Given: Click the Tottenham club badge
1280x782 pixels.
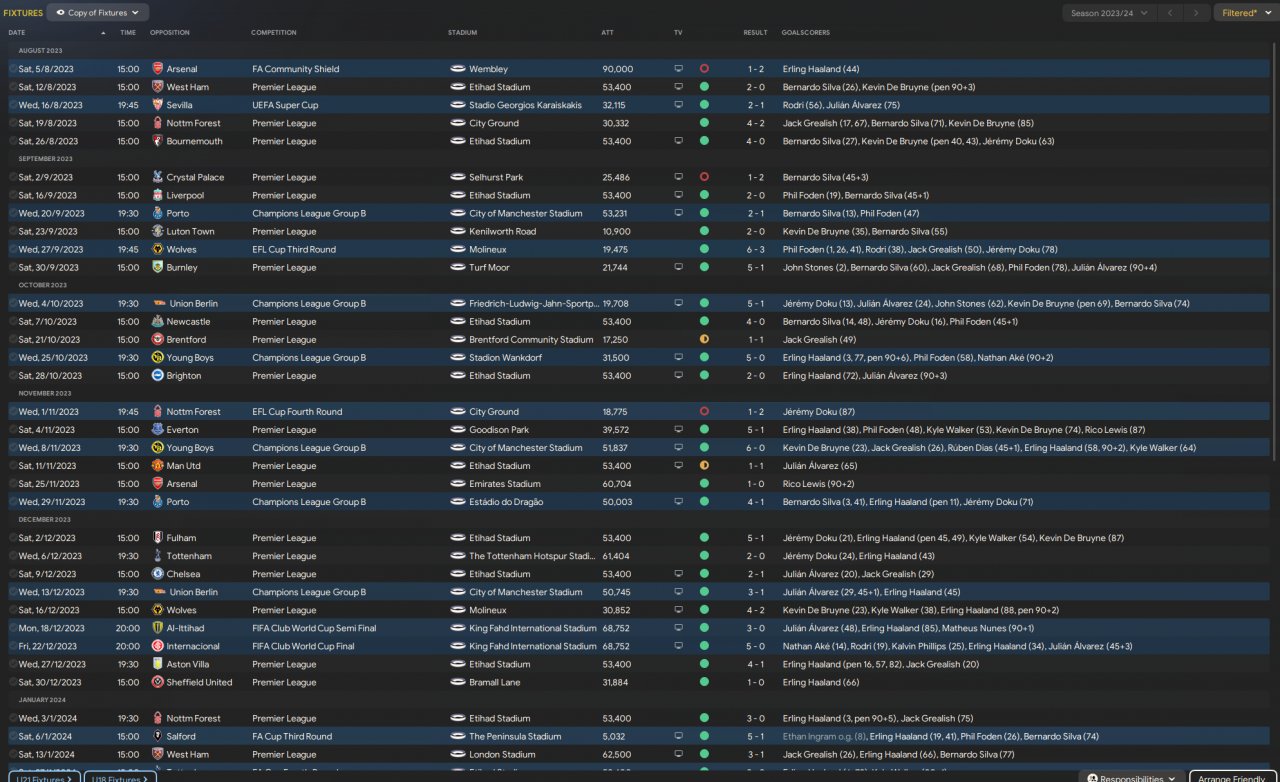Looking at the screenshot, I should [158, 555].
